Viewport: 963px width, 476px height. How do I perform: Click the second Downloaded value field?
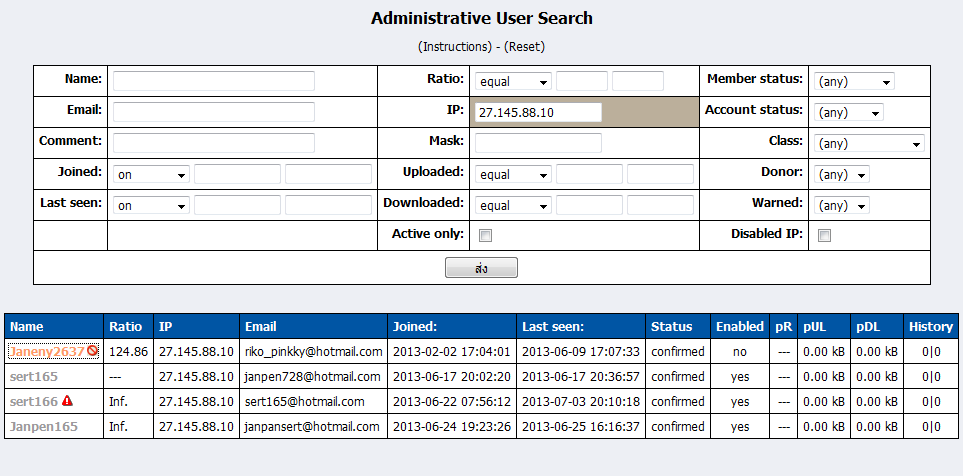click(660, 205)
